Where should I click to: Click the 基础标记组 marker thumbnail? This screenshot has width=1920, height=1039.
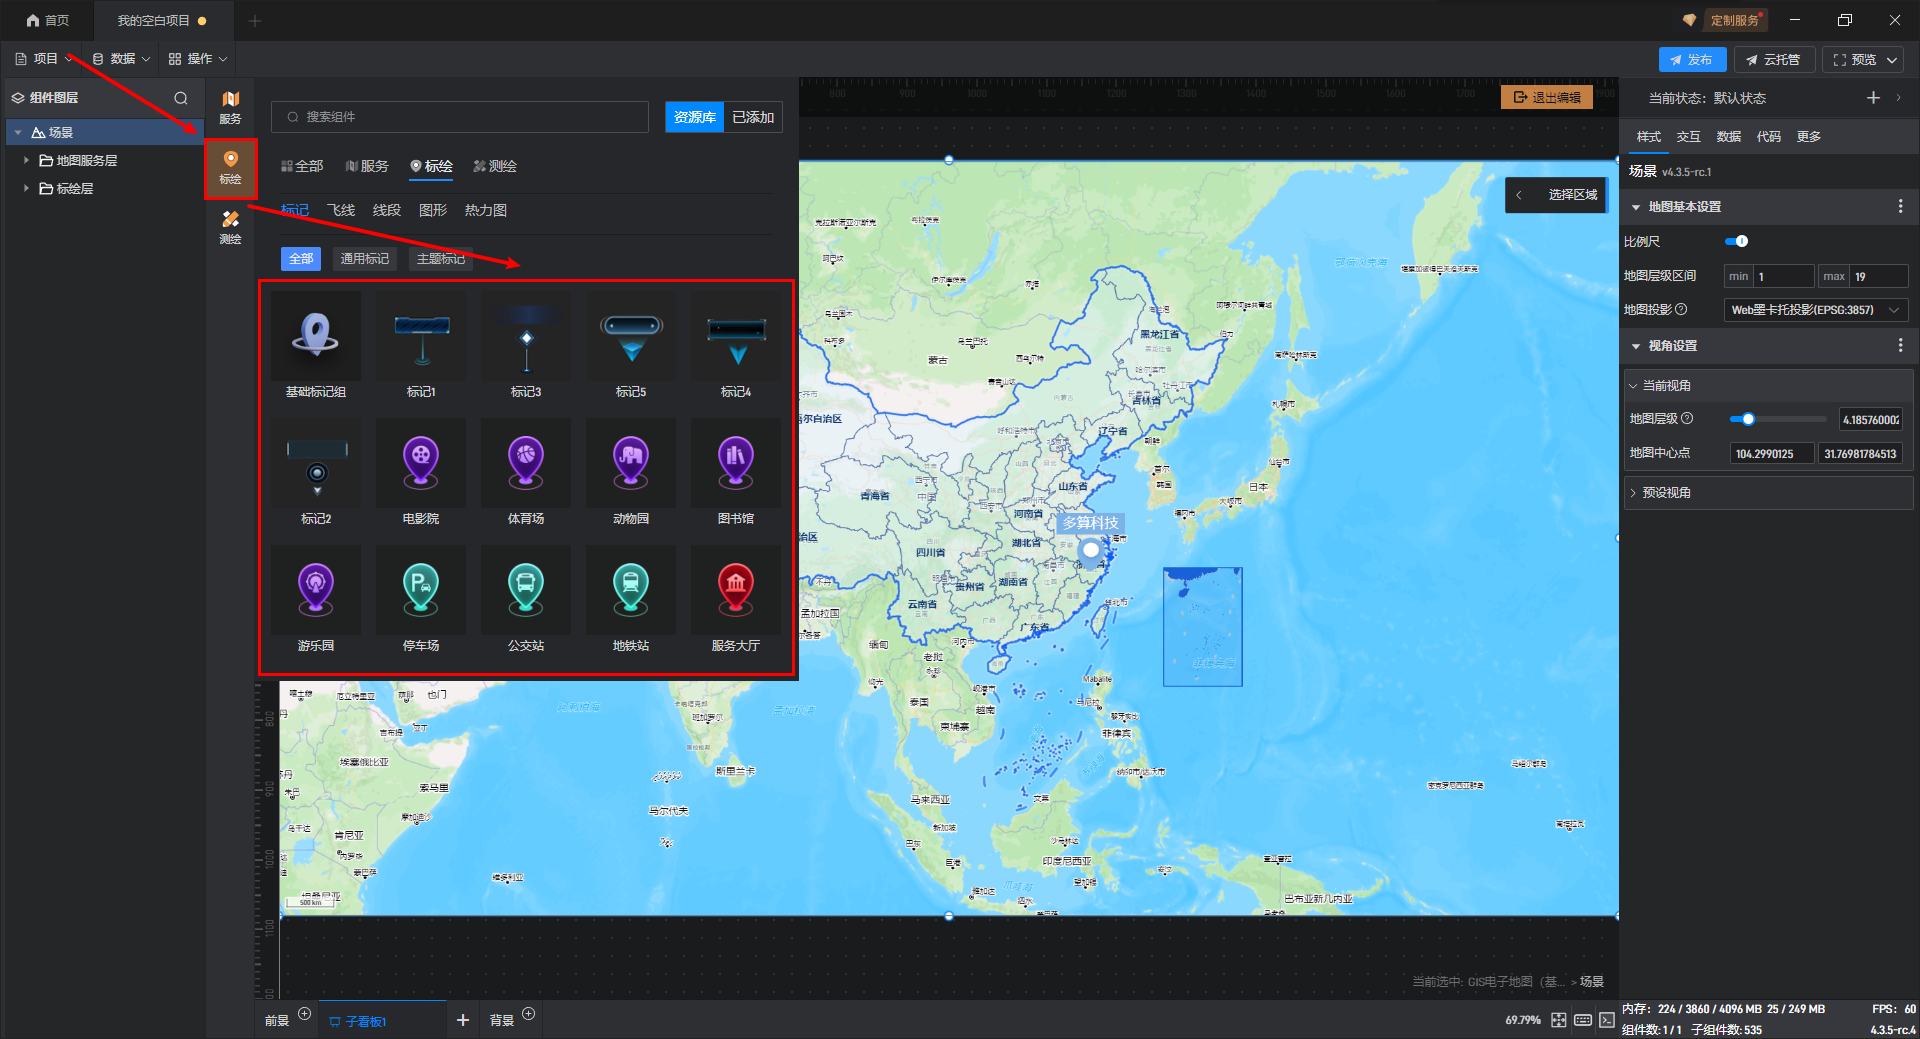tap(316, 336)
